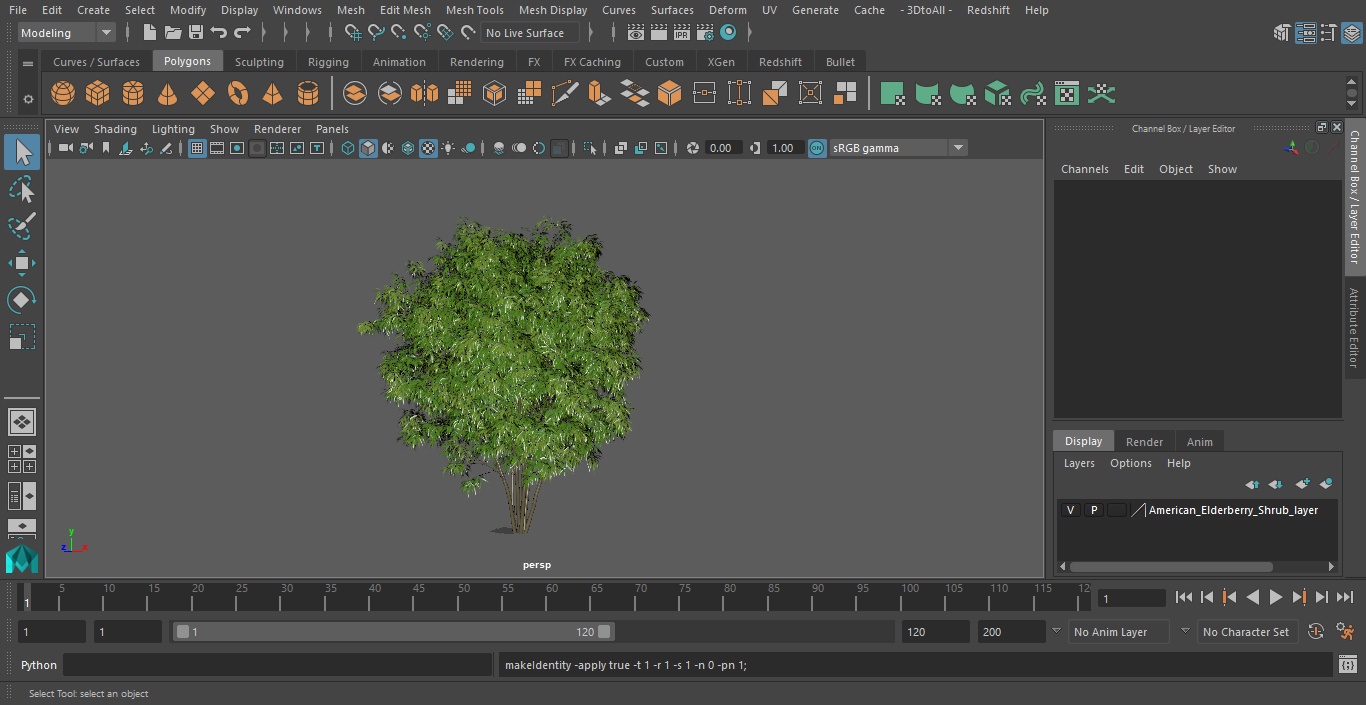This screenshot has height=705, width=1366.
Task: Create a polygon pyramid from the shelf
Action: (272, 94)
